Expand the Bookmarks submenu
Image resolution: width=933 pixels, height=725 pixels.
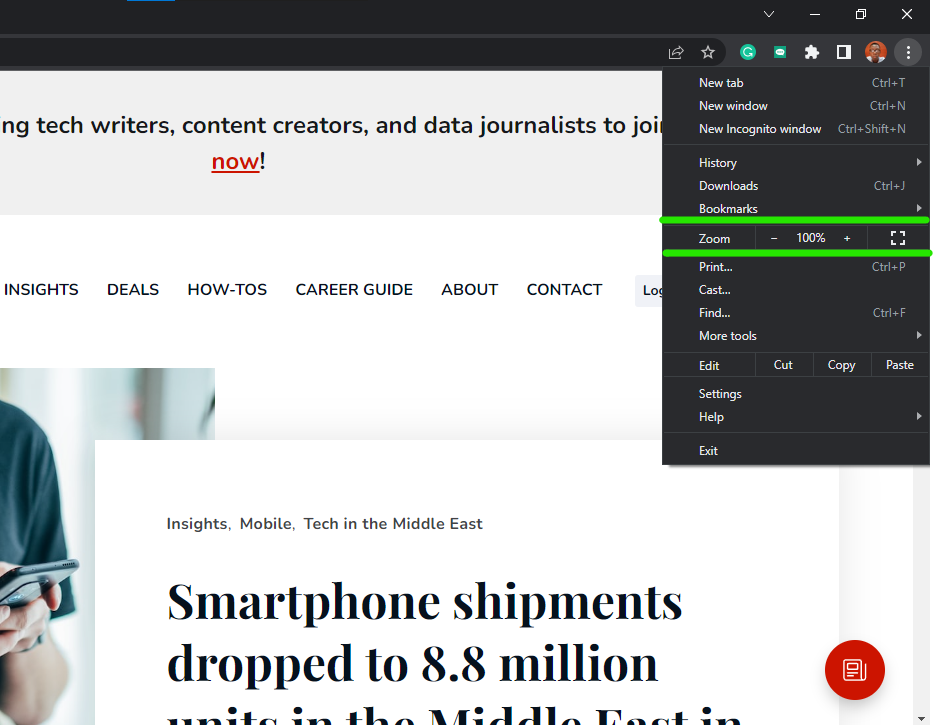pos(796,208)
